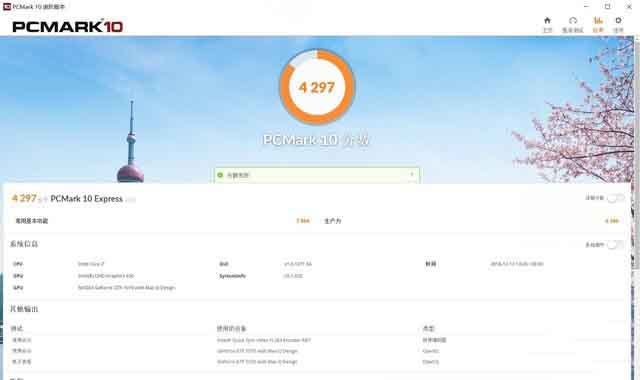
Task: Open the Results bar-chart icon tab
Action: point(598,21)
